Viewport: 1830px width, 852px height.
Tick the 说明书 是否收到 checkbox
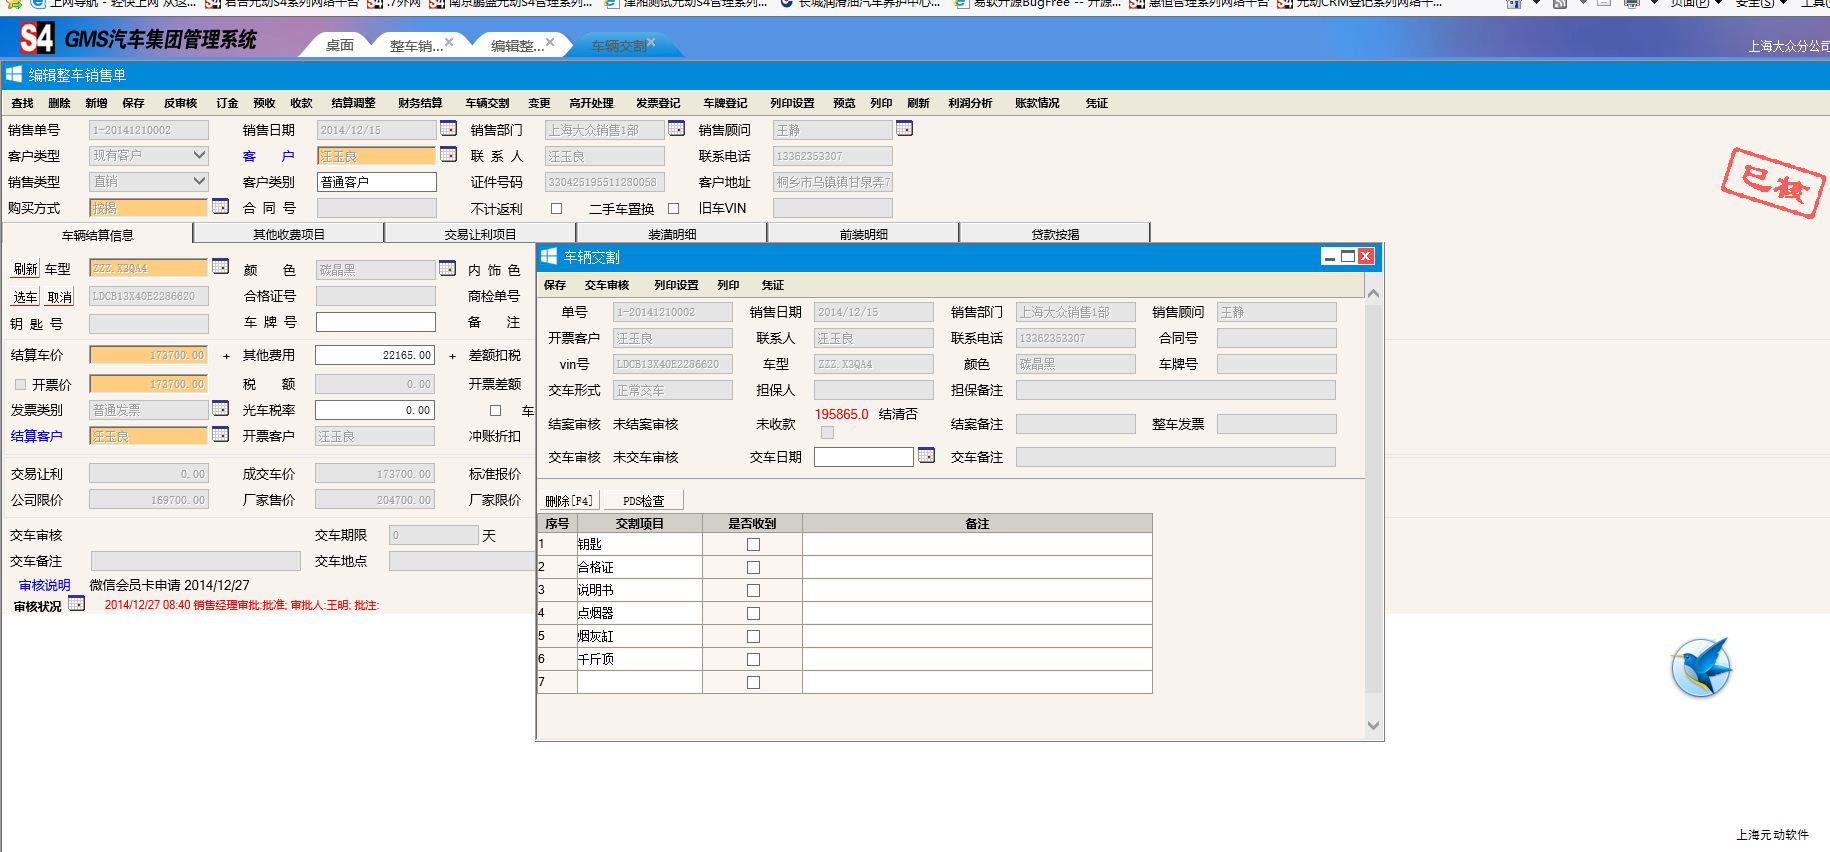pyautogui.click(x=753, y=591)
